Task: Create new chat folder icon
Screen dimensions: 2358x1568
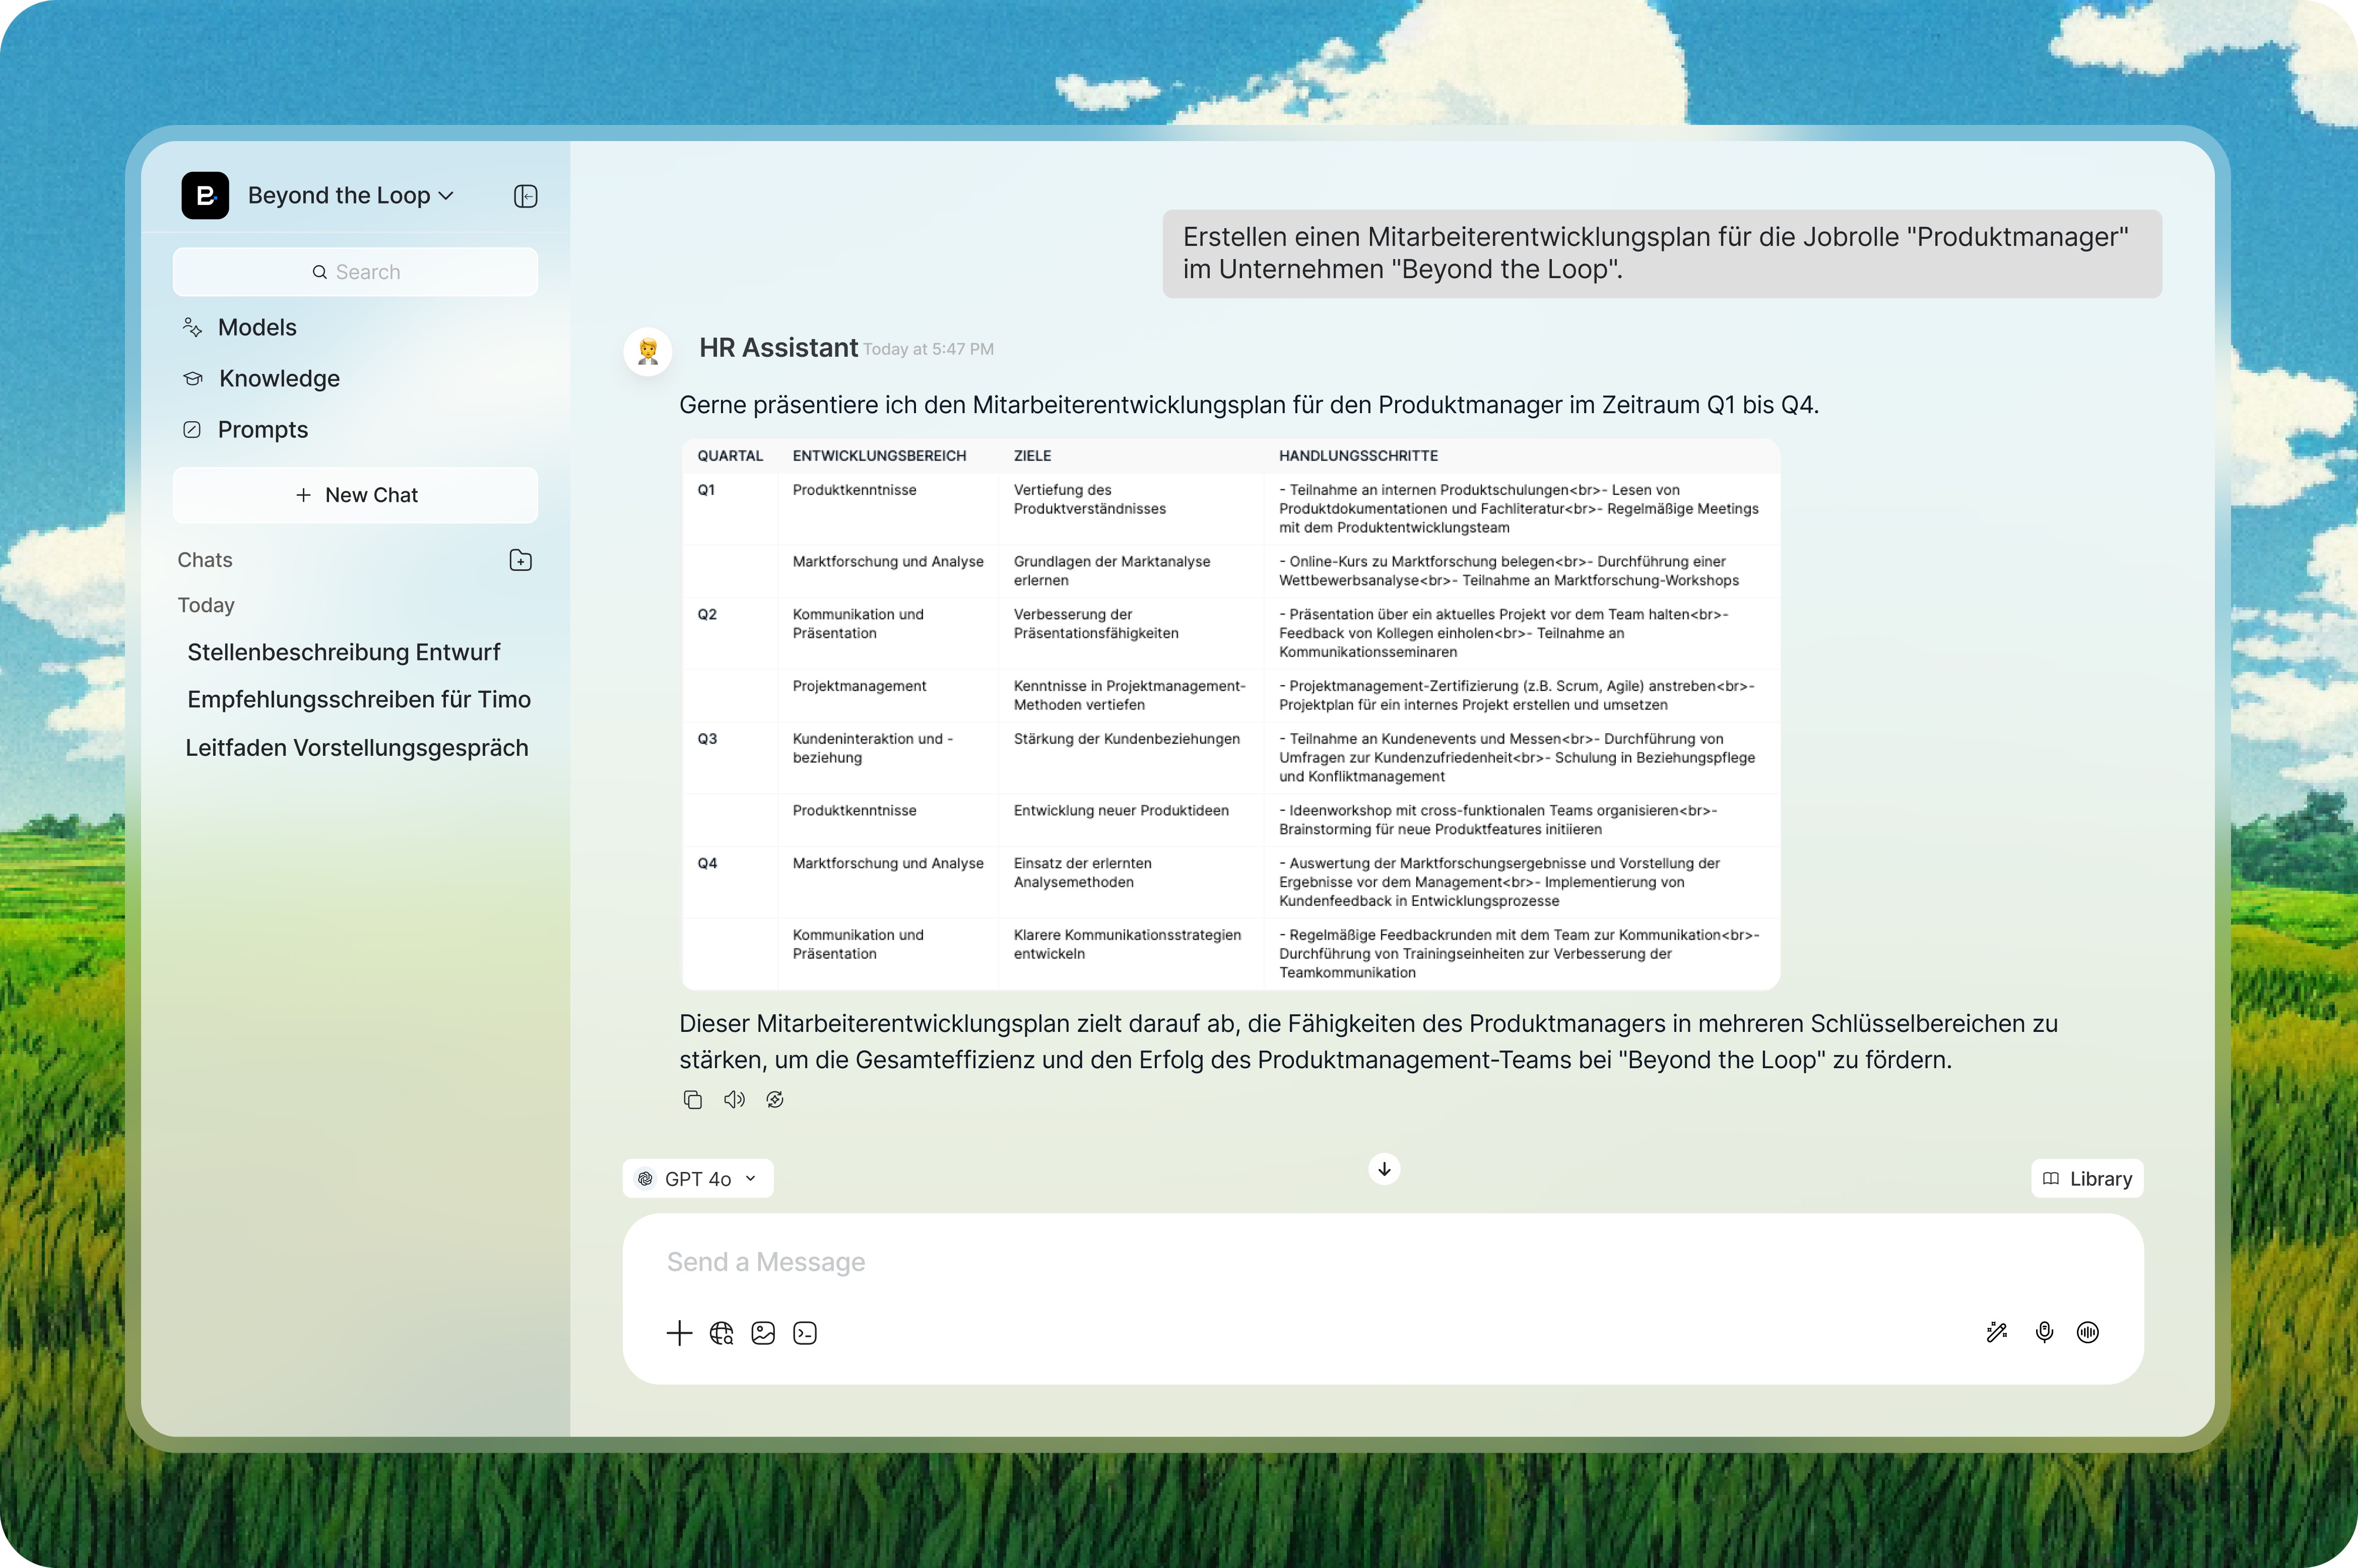Action: click(x=520, y=560)
